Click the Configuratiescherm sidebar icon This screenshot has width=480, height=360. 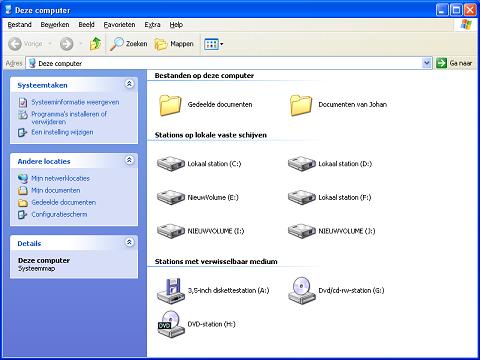23,214
